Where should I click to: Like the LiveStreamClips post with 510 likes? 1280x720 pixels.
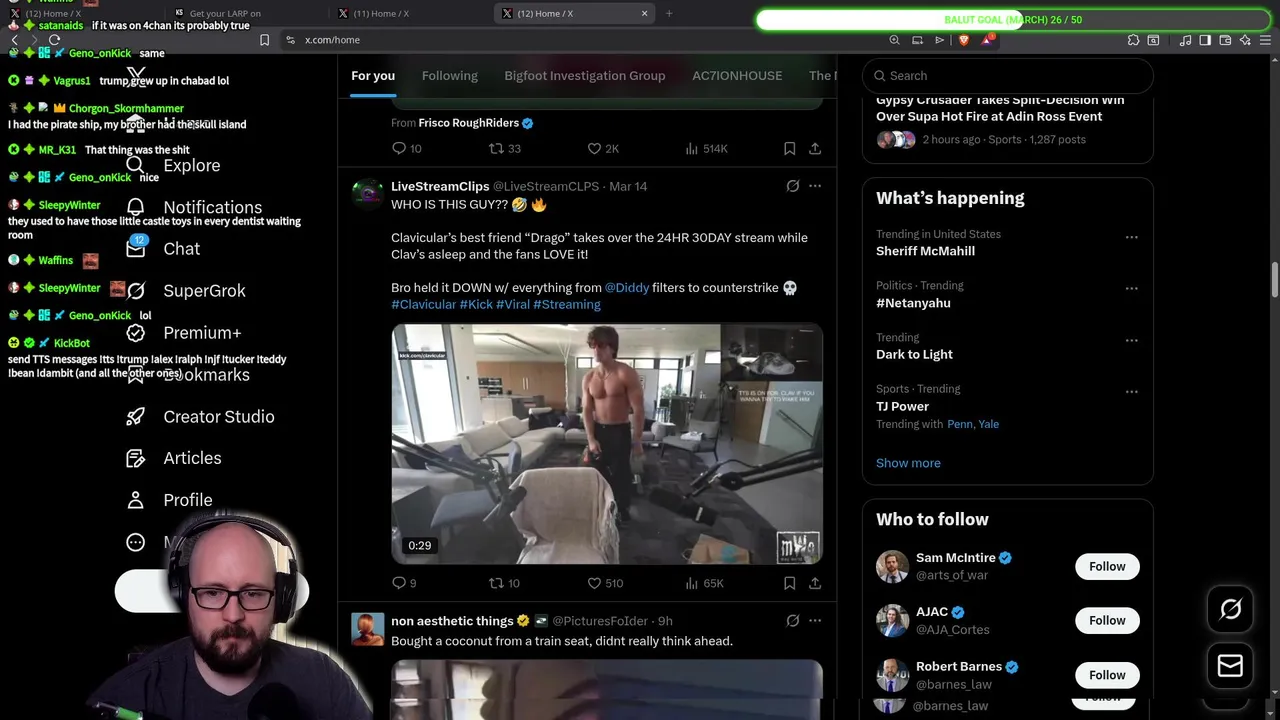point(605,583)
